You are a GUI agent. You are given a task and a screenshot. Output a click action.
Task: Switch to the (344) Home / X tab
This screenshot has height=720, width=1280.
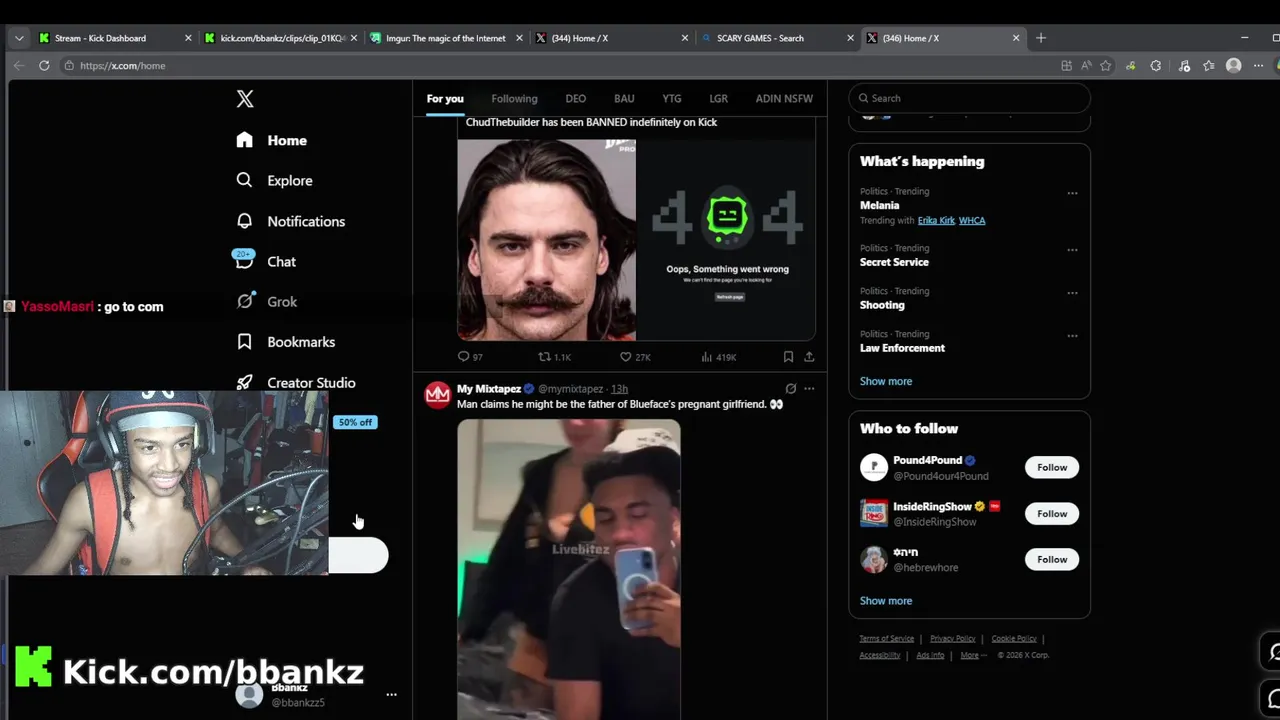611,38
